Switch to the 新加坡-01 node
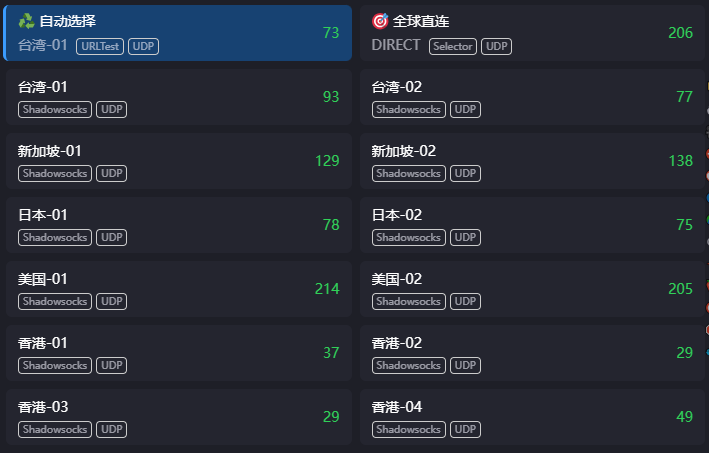 click(179, 161)
